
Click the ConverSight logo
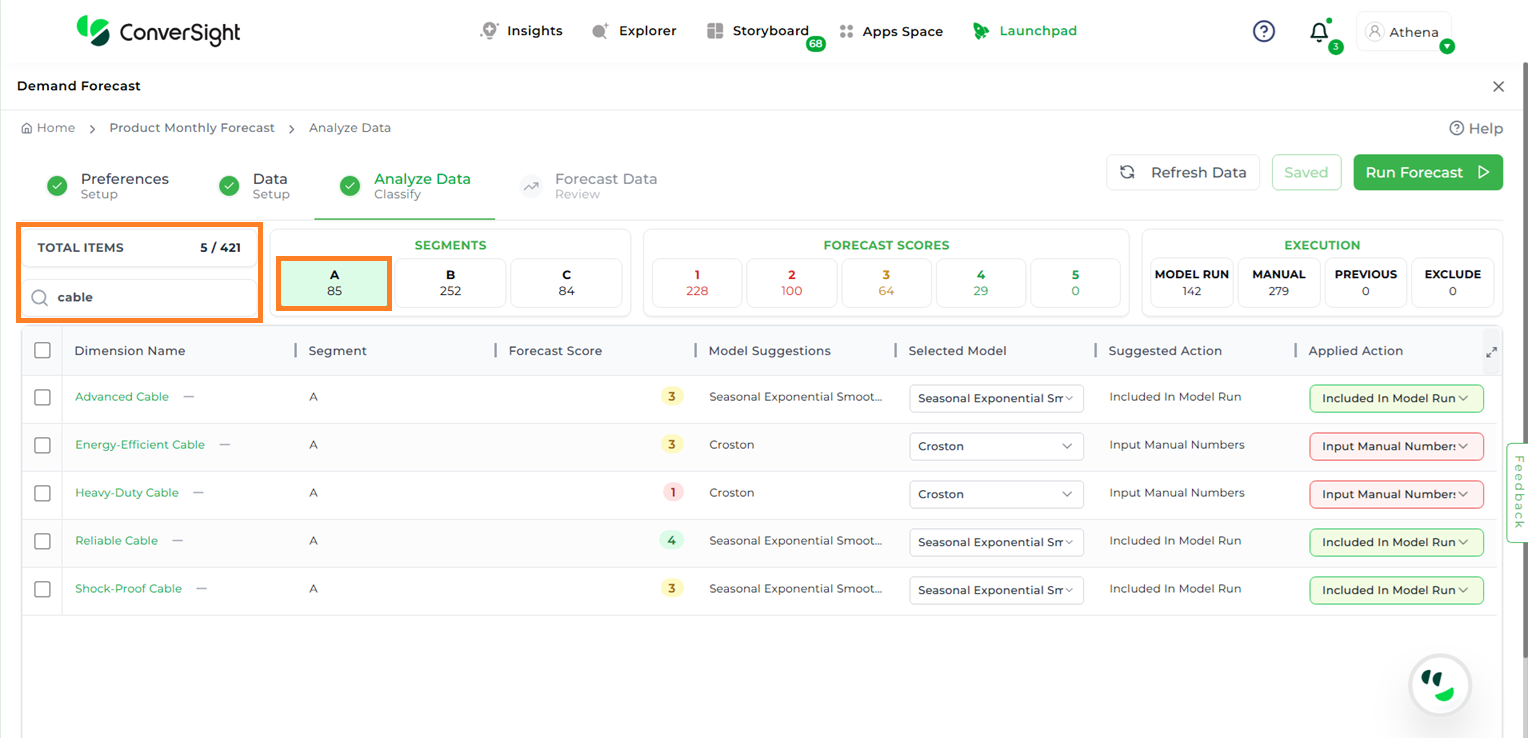[x=159, y=31]
